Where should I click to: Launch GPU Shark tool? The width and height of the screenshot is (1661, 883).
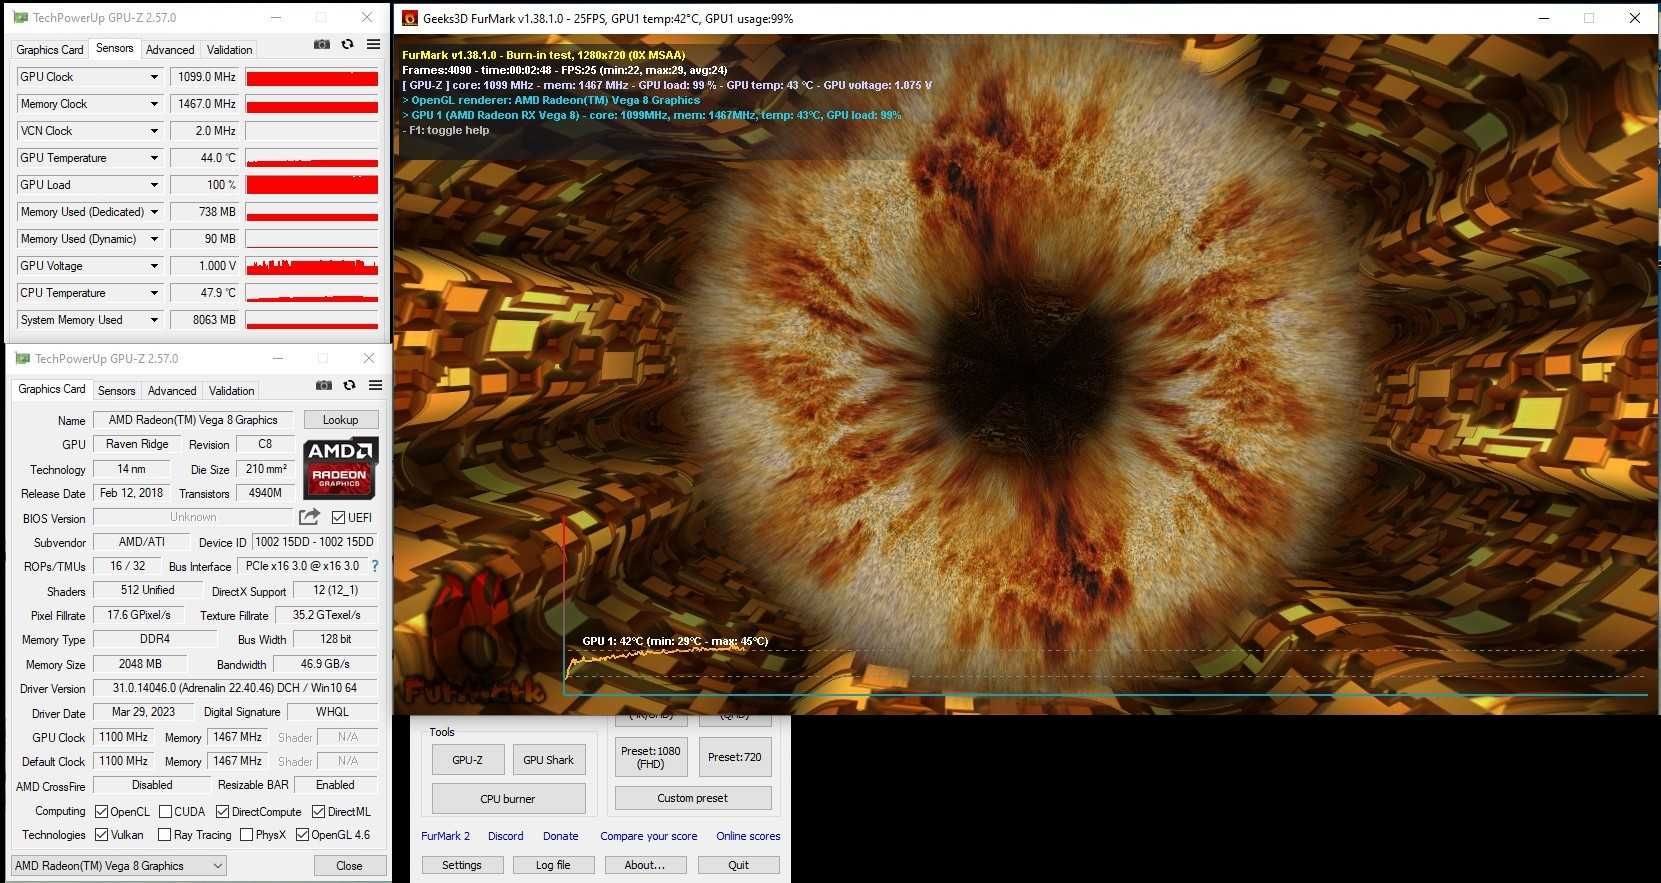pyautogui.click(x=549, y=760)
